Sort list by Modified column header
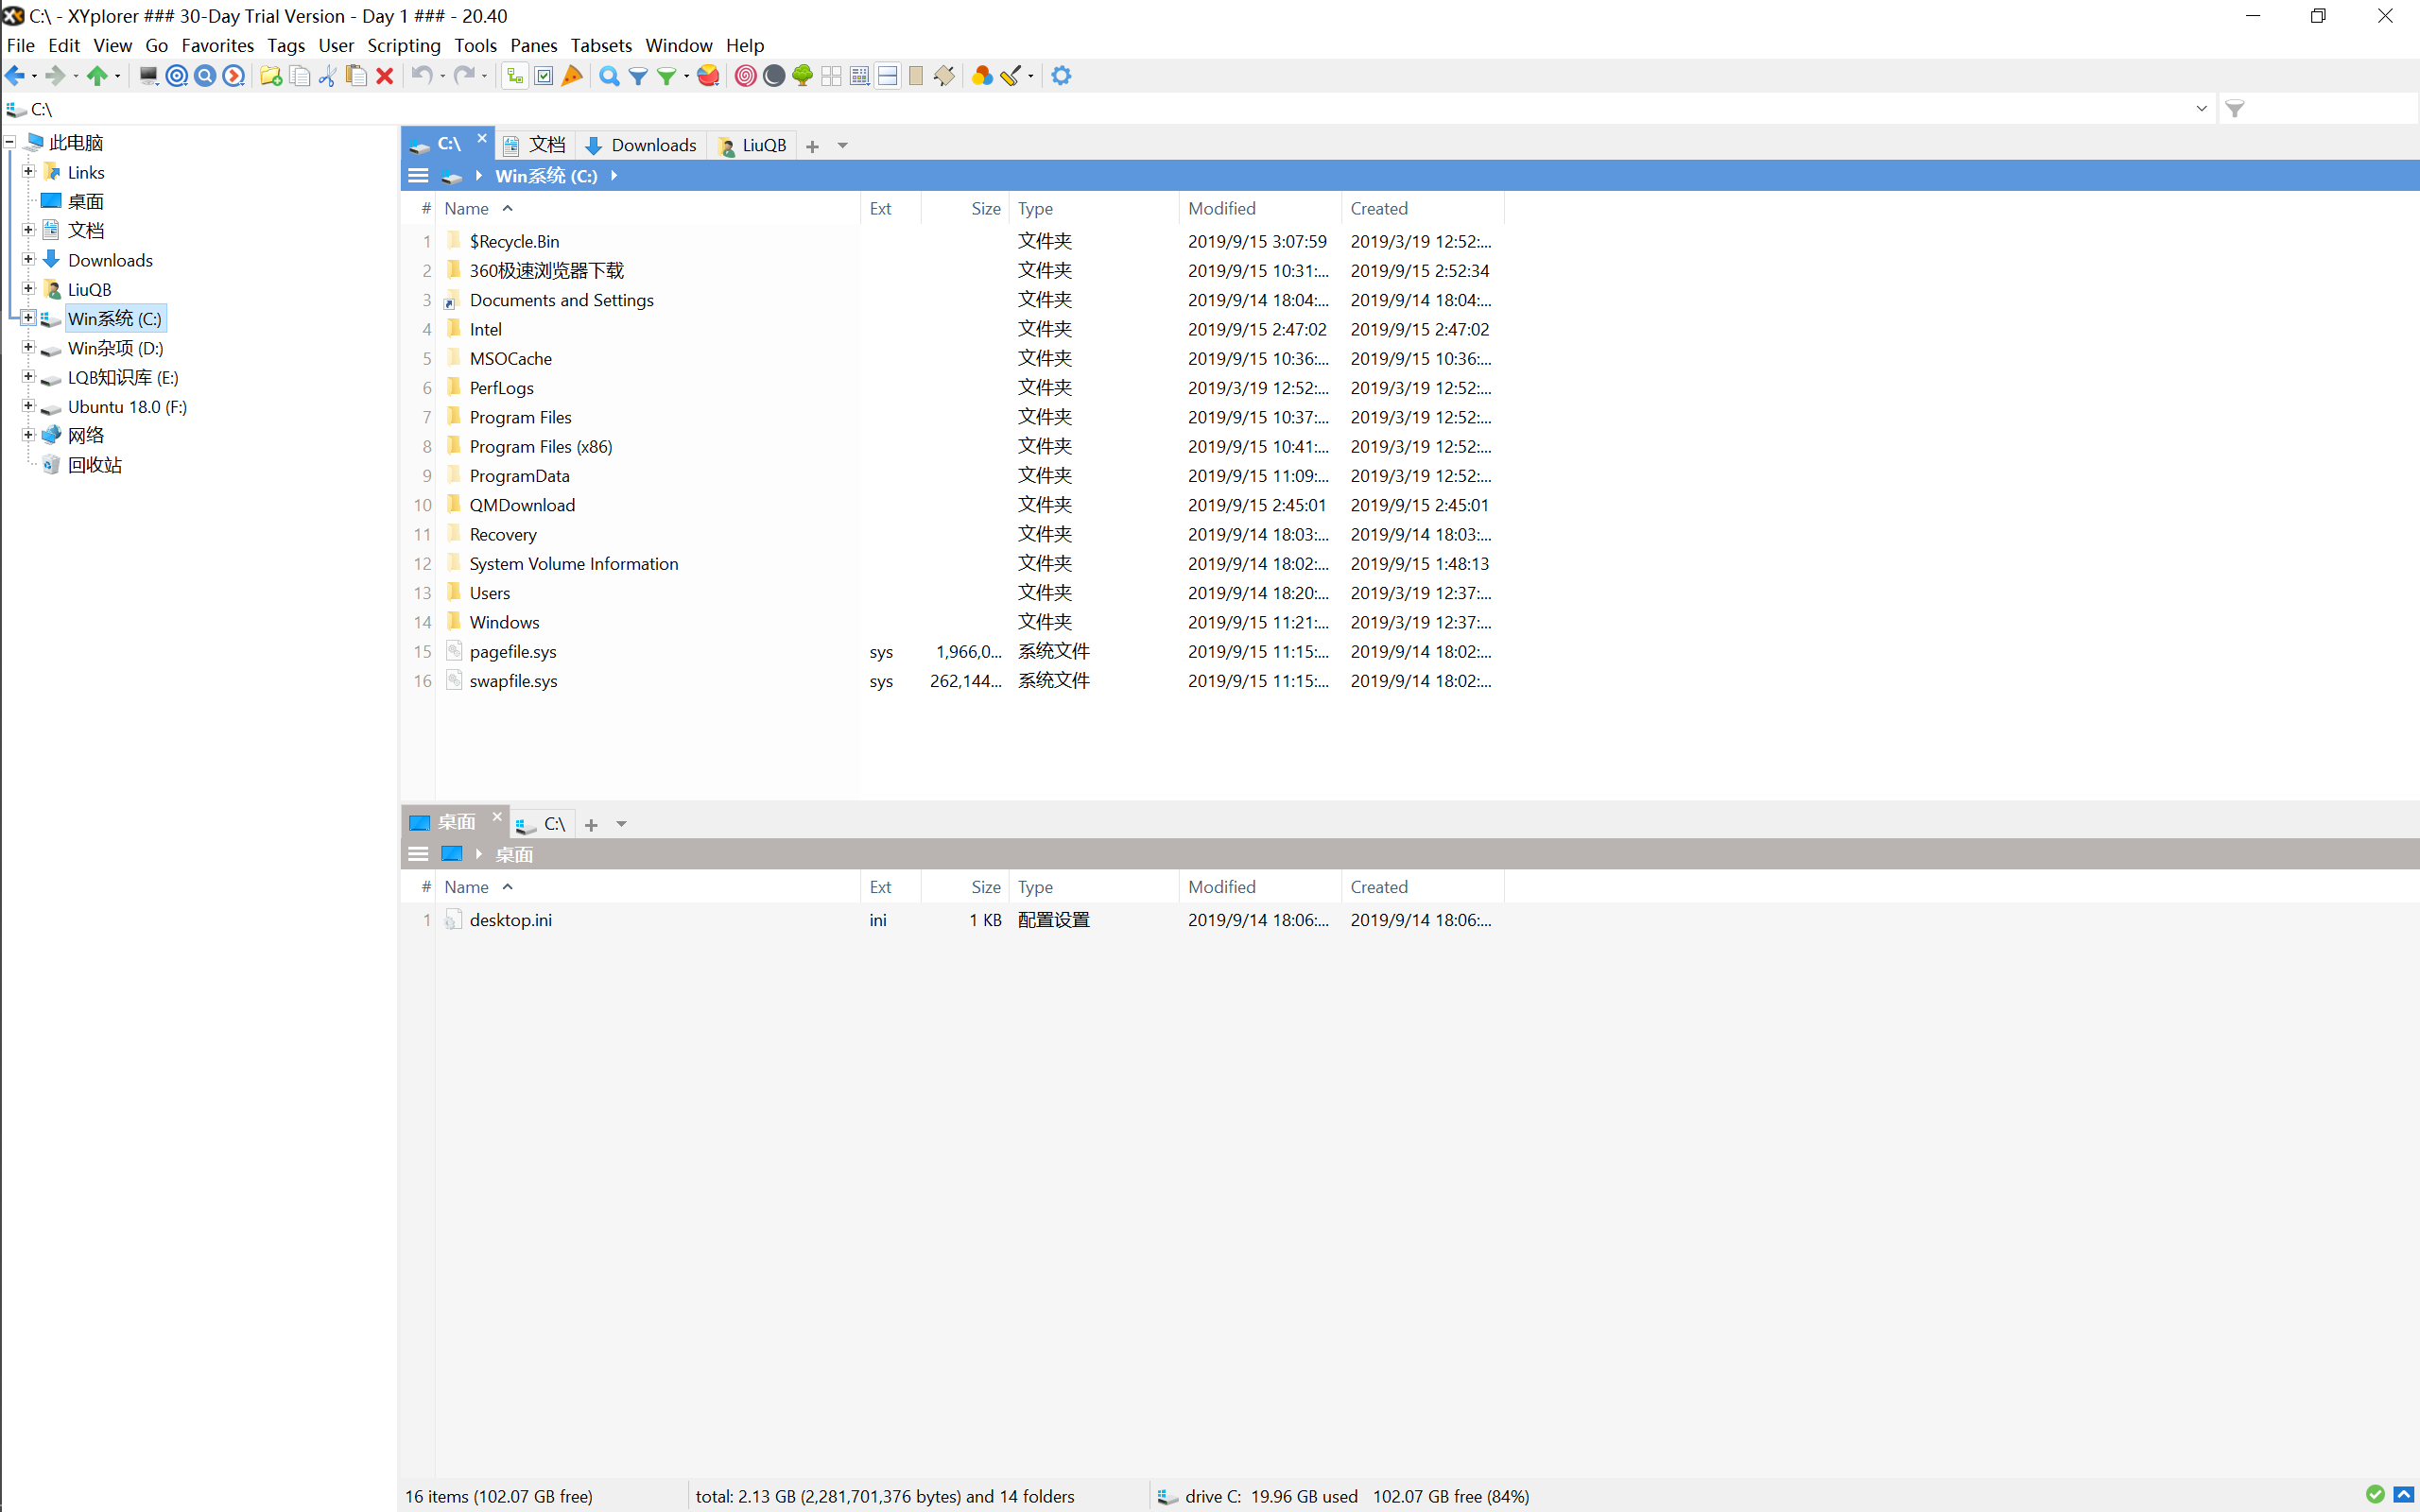 pos(1221,208)
